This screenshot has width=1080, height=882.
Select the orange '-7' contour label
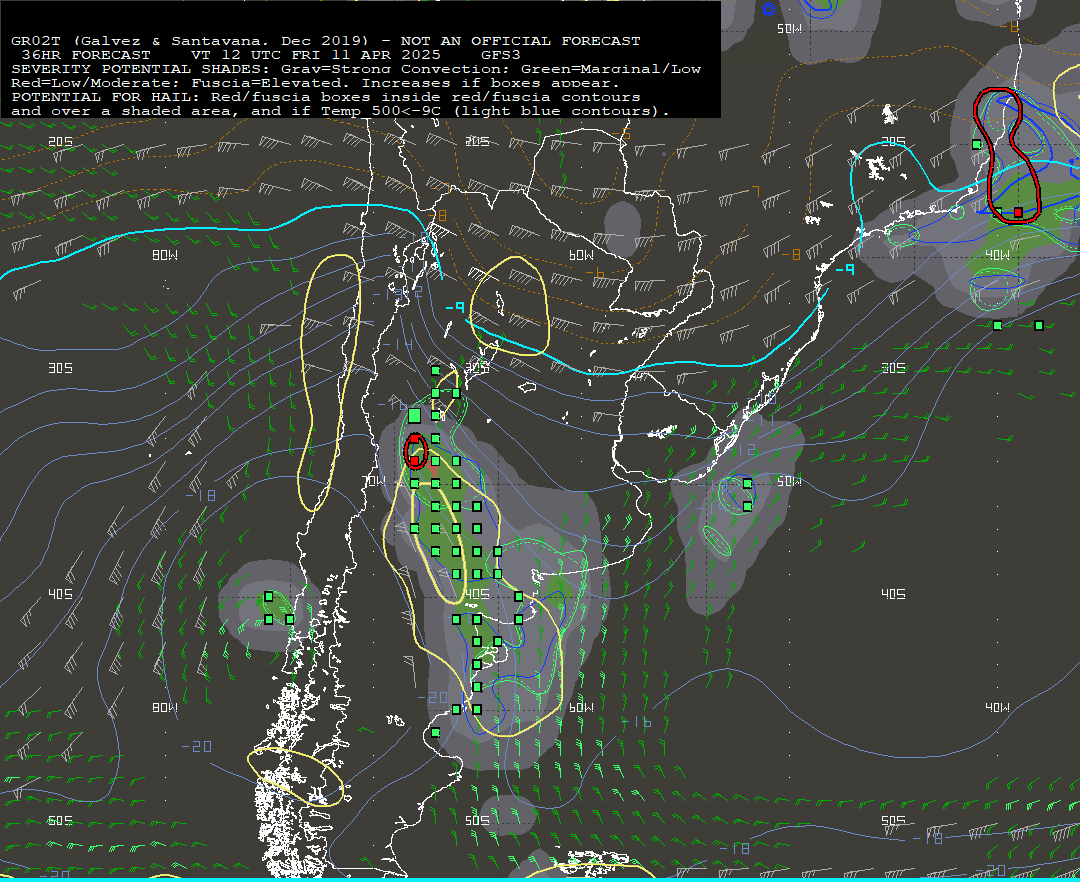tap(754, 191)
